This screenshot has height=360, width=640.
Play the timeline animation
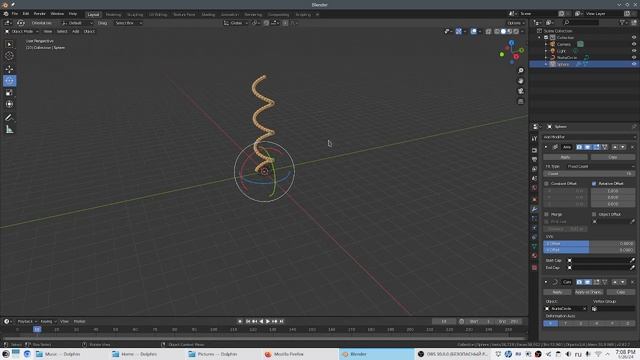coord(268,322)
